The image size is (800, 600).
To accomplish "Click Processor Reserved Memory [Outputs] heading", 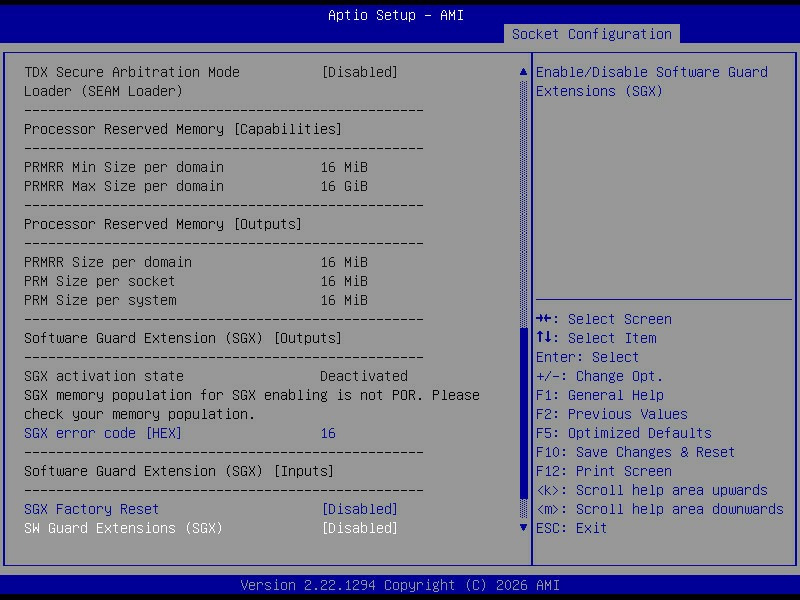I will coord(163,224).
